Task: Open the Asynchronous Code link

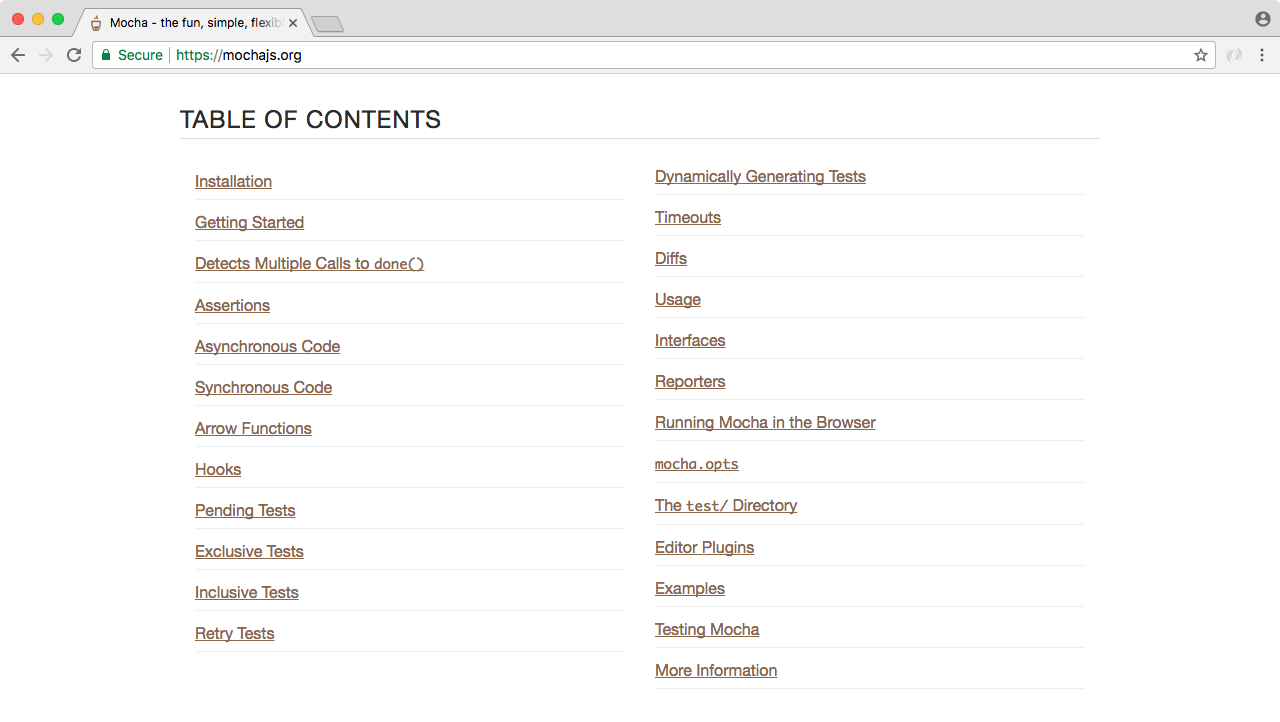Action: pyautogui.click(x=267, y=346)
